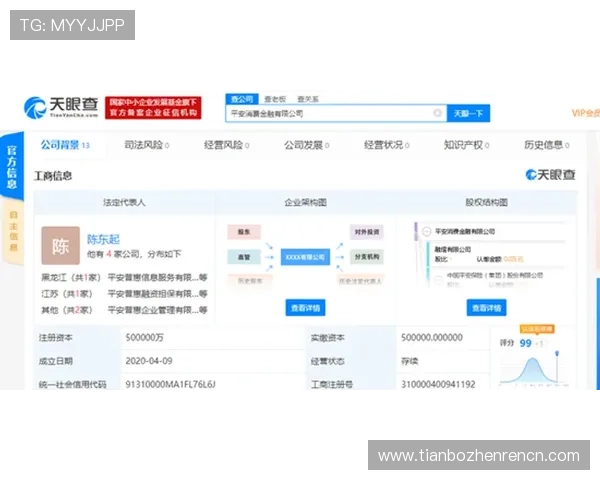600x480 pixels.
Task: Switch to the 公司发展 tab
Action: click(x=307, y=145)
